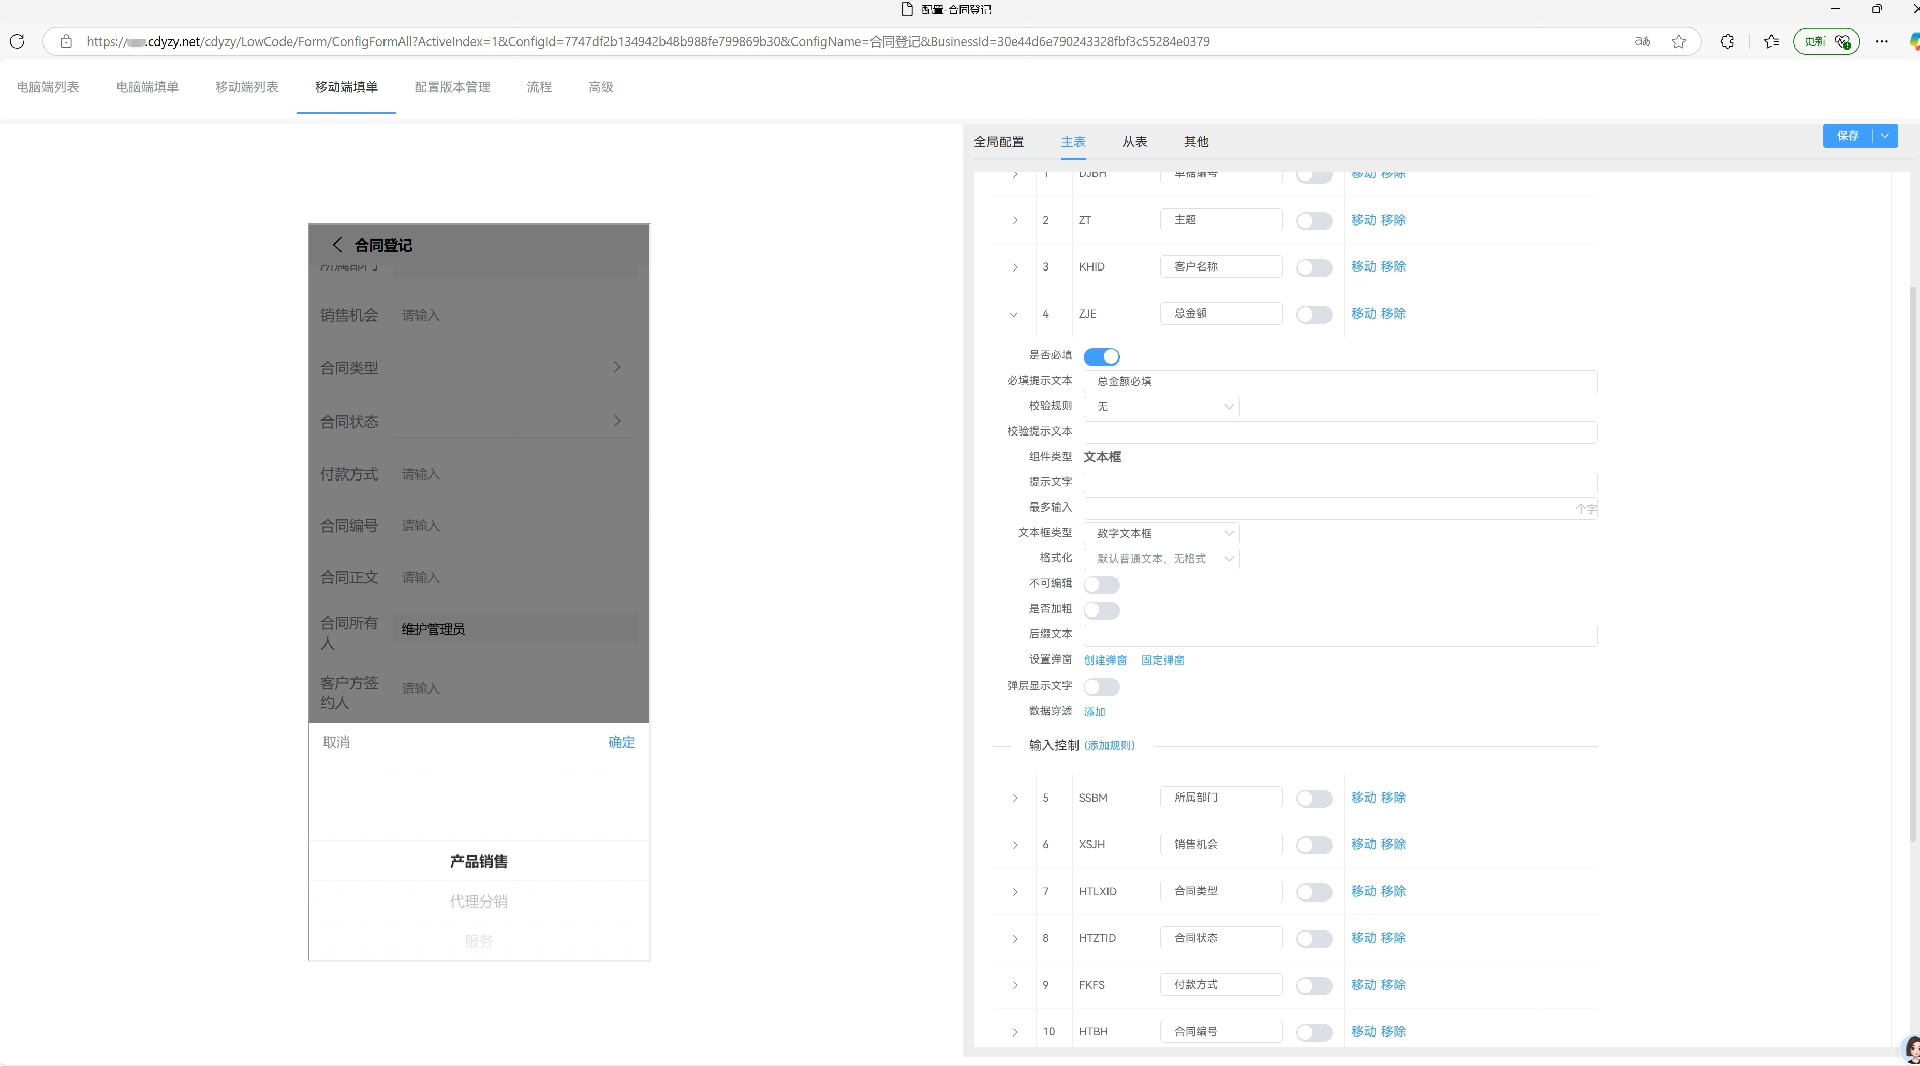Open the favorites list icon
The width and height of the screenshot is (1920, 1066).
(1772, 42)
